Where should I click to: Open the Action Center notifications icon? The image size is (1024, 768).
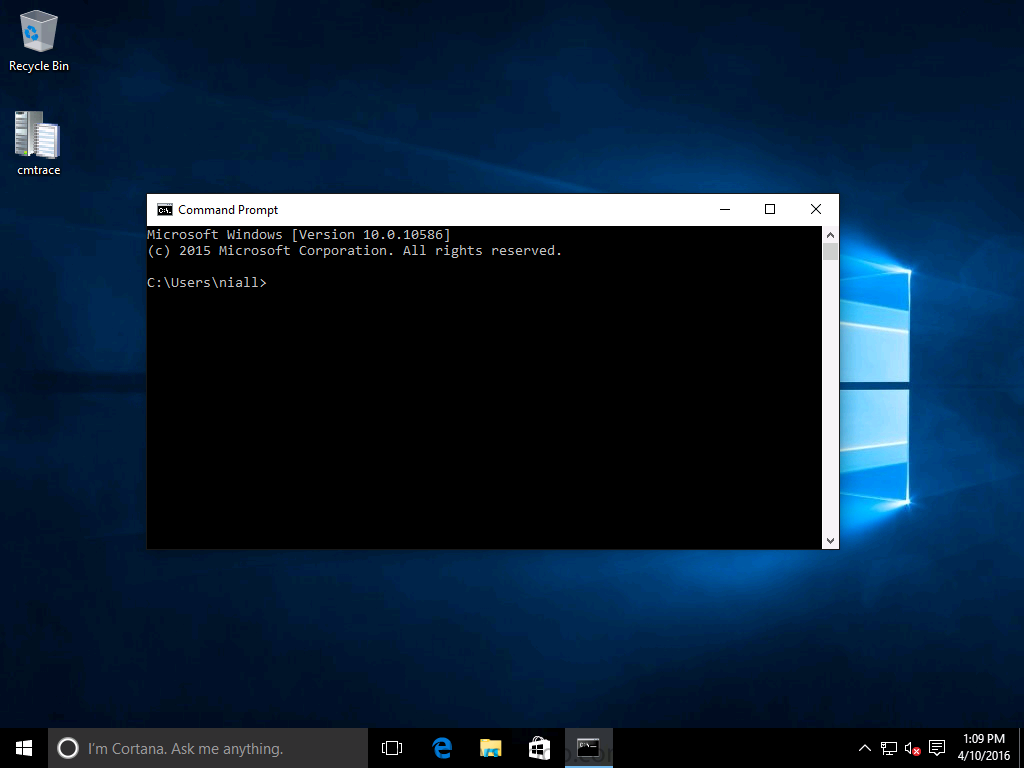click(937, 748)
